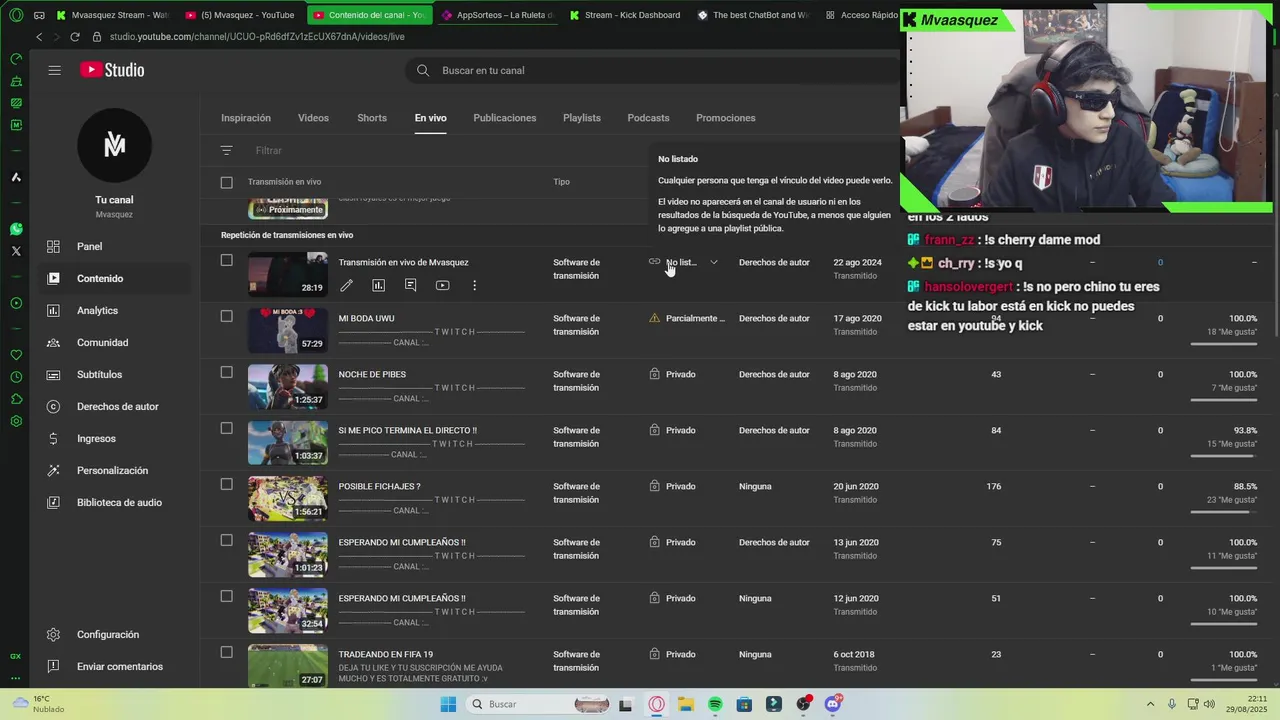The image size is (1280, 720).
Task: Edit details of Transmisión en vivo de Mvasquez
Action: pos(346,285)
